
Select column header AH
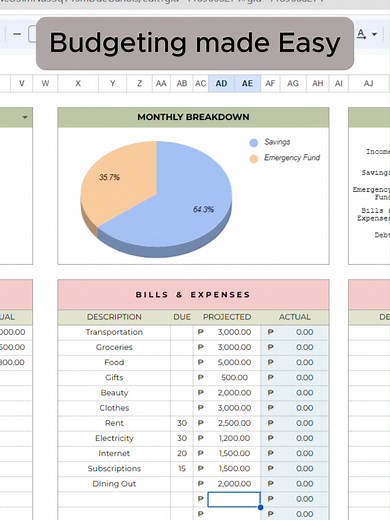click(x=318, y=83)
